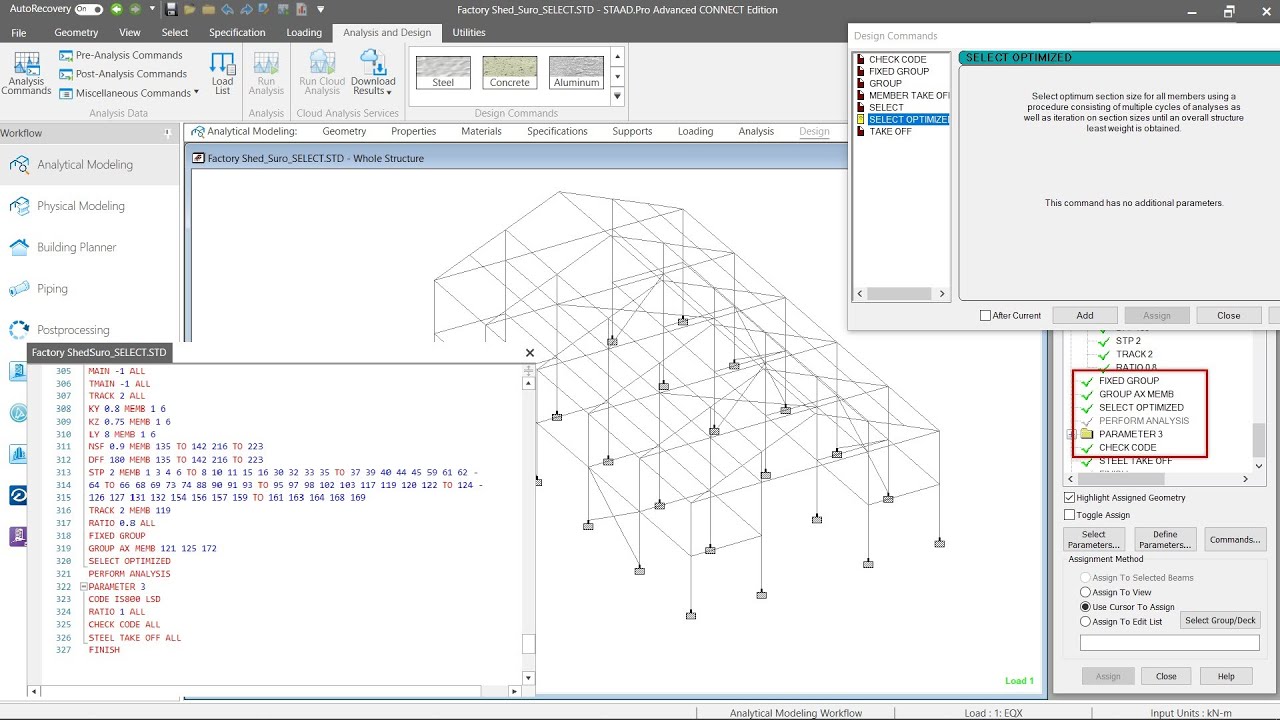The image size is (1280, 720).
Task: Click the Add button in Design Commands
Action: 1085,315
